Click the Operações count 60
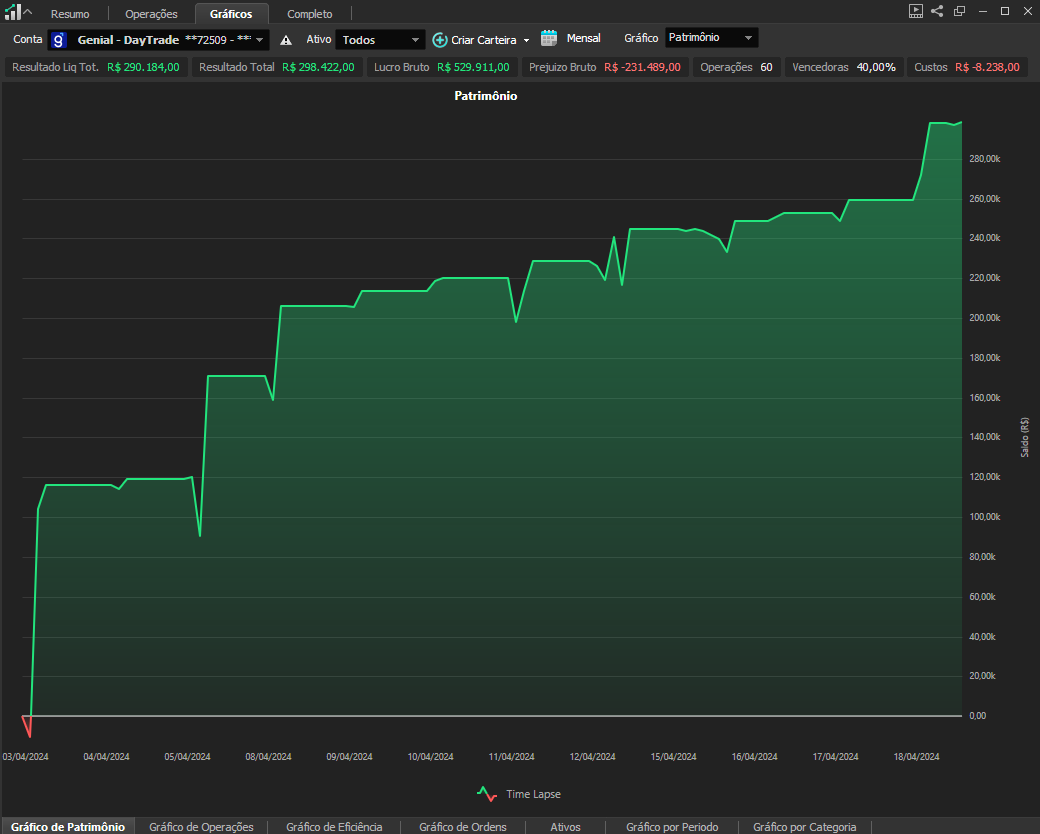 tap(766, 67)
